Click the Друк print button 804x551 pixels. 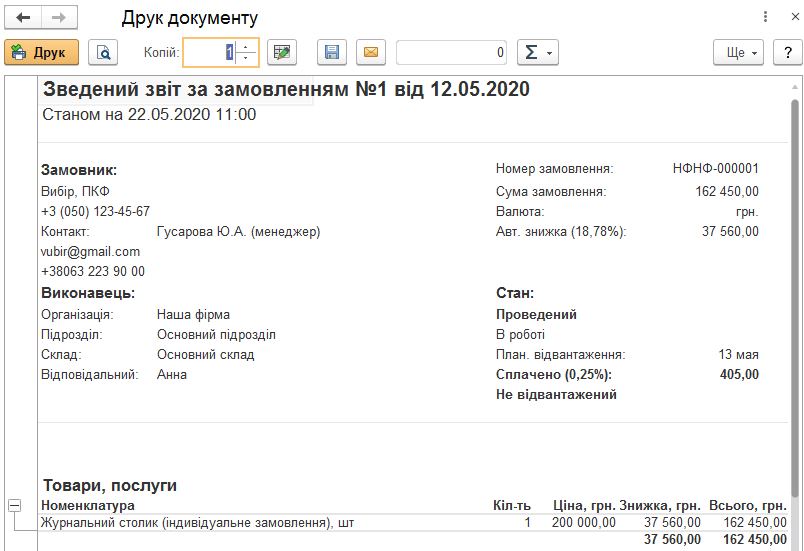[42, 52]
